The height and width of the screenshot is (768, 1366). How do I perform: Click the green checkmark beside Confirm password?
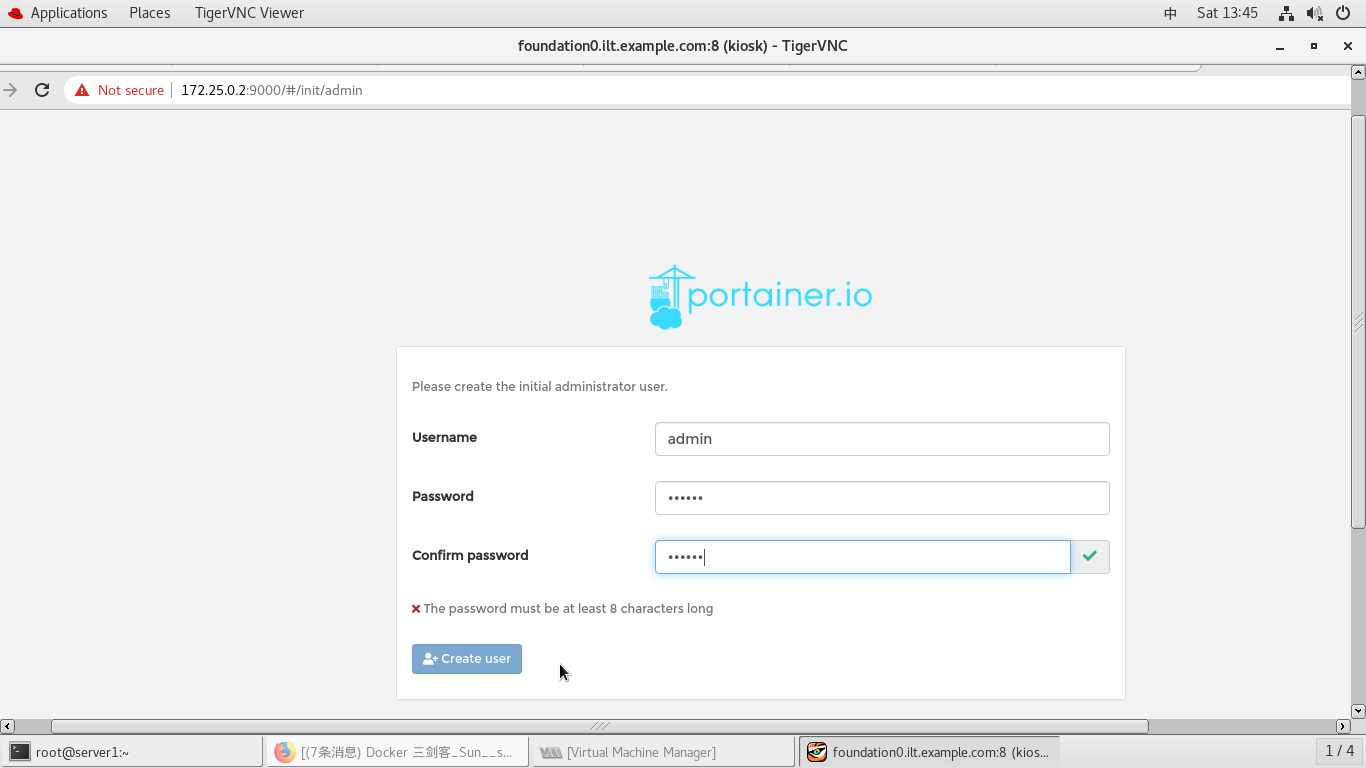pos(1090,557)
